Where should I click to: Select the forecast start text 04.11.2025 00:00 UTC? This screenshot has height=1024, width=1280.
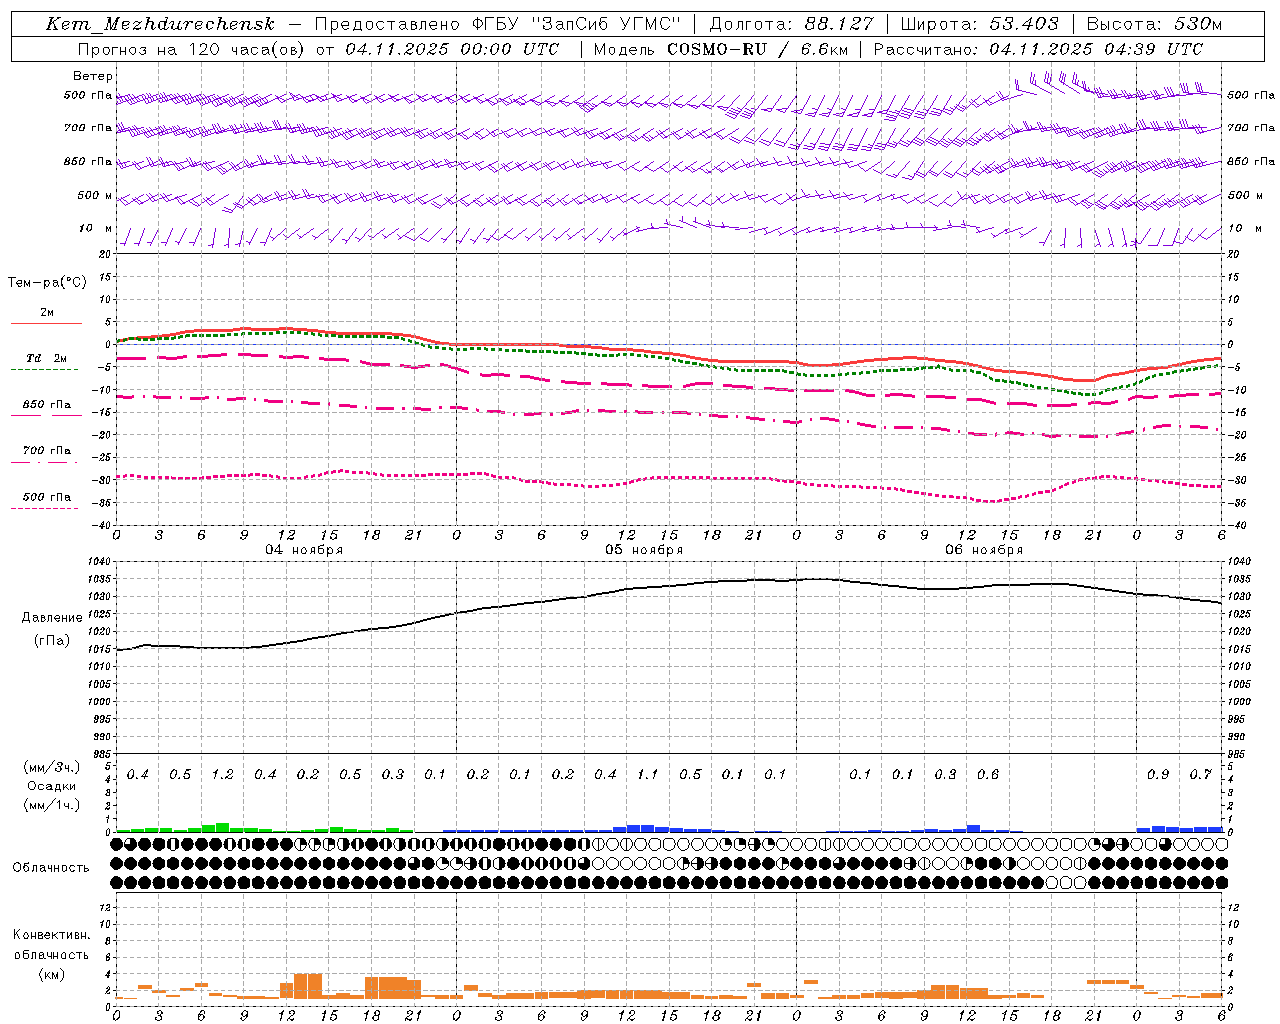point(452,49)
